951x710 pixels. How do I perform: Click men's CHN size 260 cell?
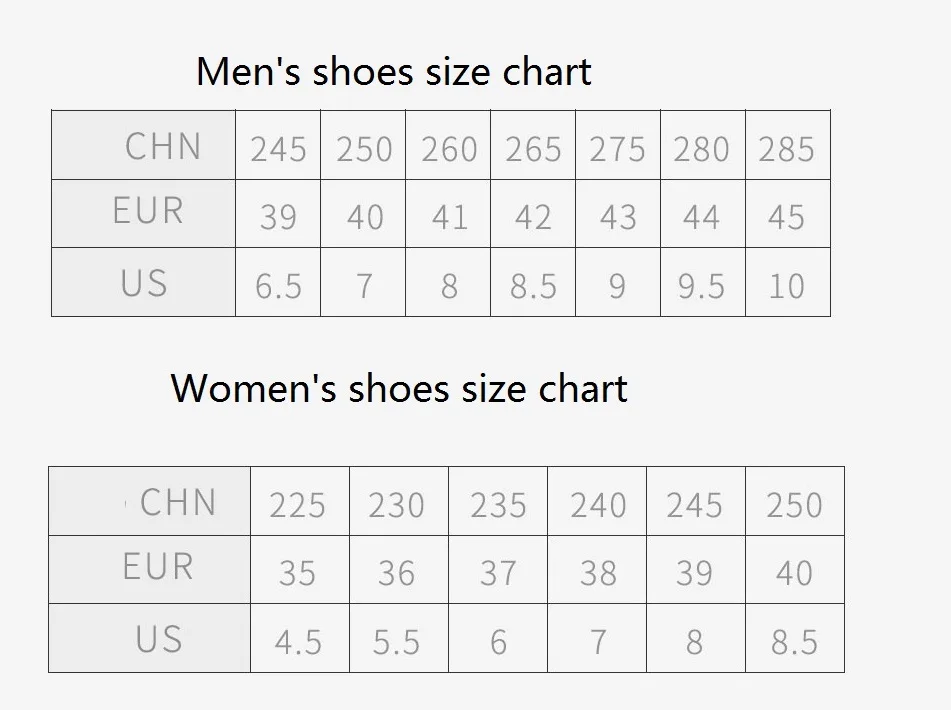click(x=448, y=145)
